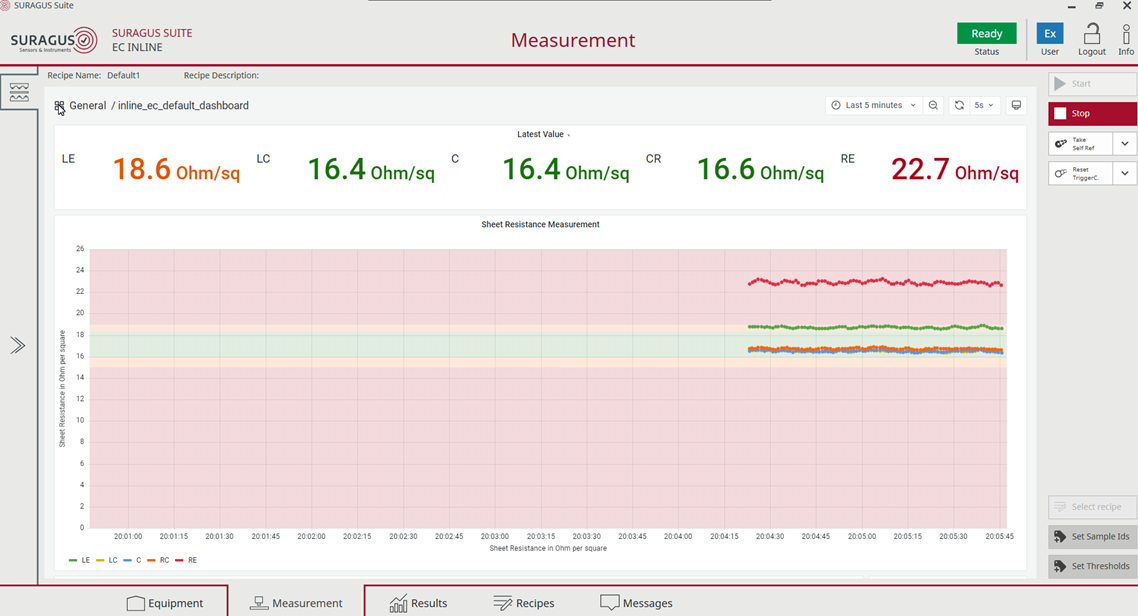Switch to the Results tab
1138x616 pixels.
point(418,603)
